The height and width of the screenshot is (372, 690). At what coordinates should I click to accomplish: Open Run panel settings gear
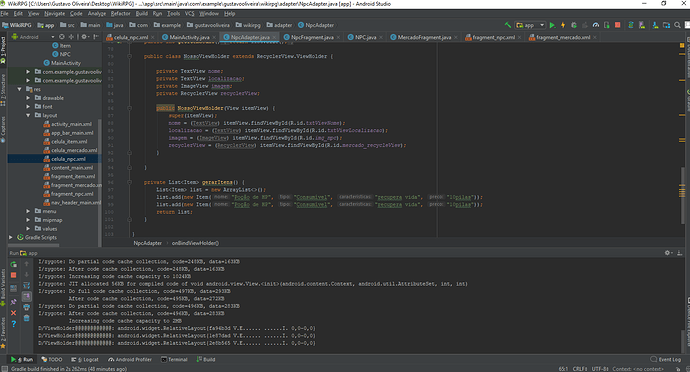pyautogui.click(x=668, y=253)
